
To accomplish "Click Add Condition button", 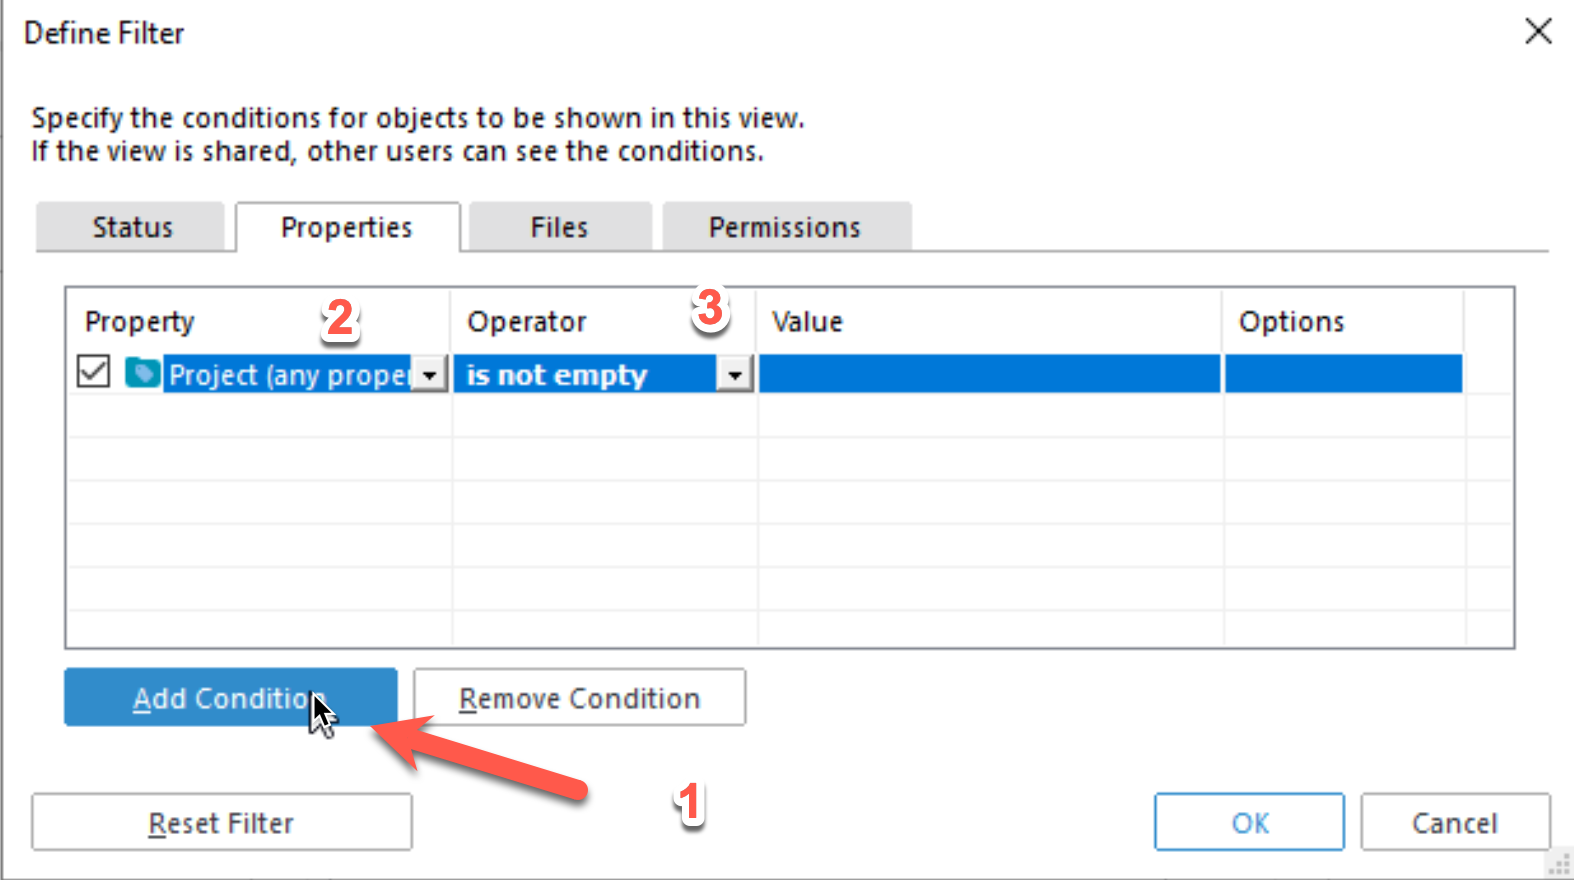I will point(231,697).
